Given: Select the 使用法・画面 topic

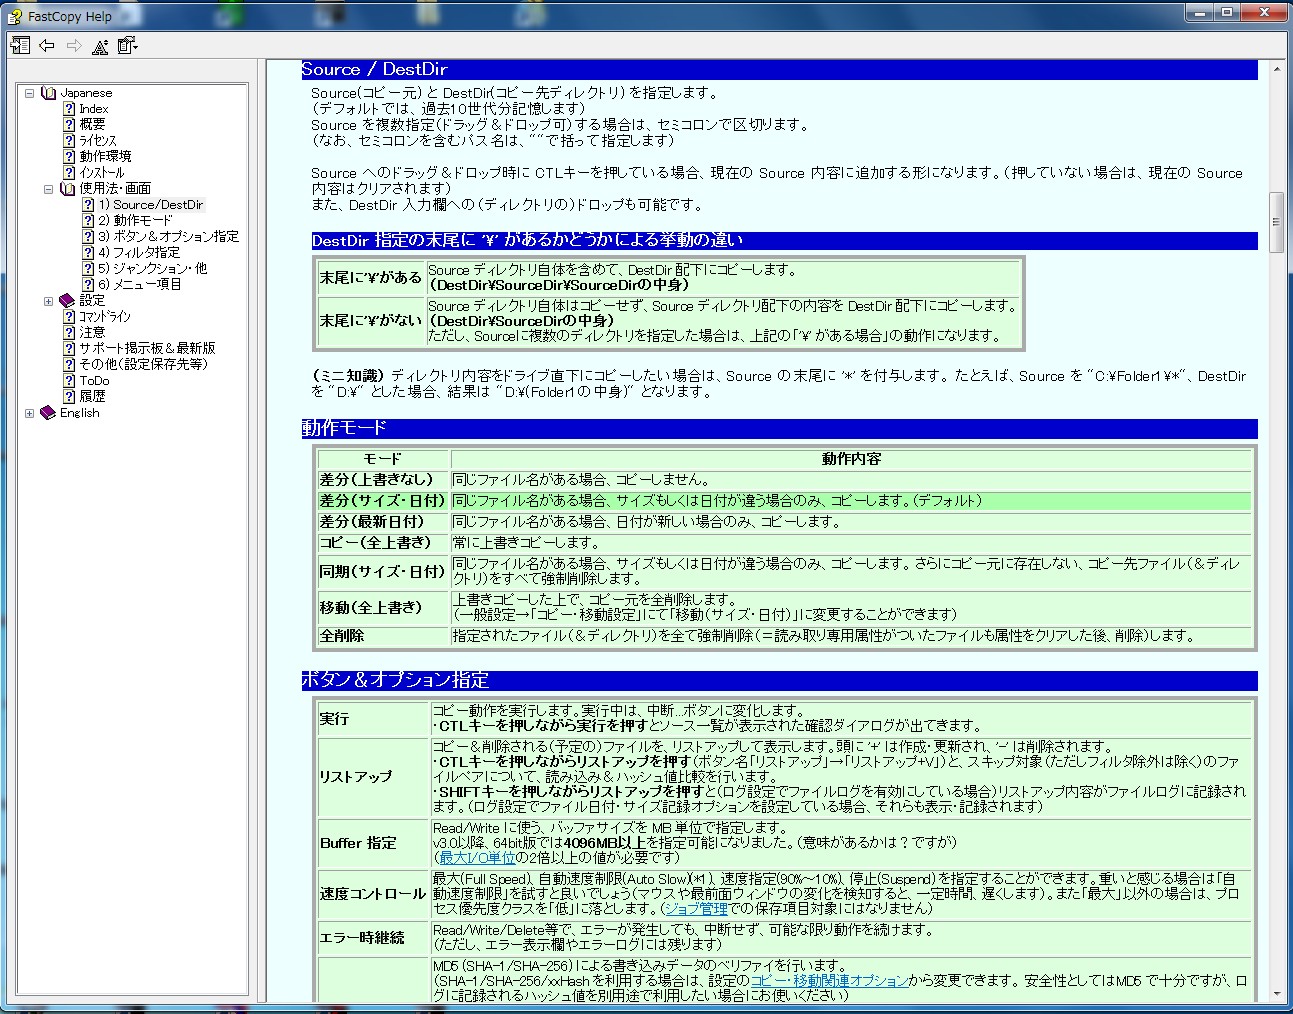Looking at the screenshot, I should pyautogui.click(x=115, y=188).
